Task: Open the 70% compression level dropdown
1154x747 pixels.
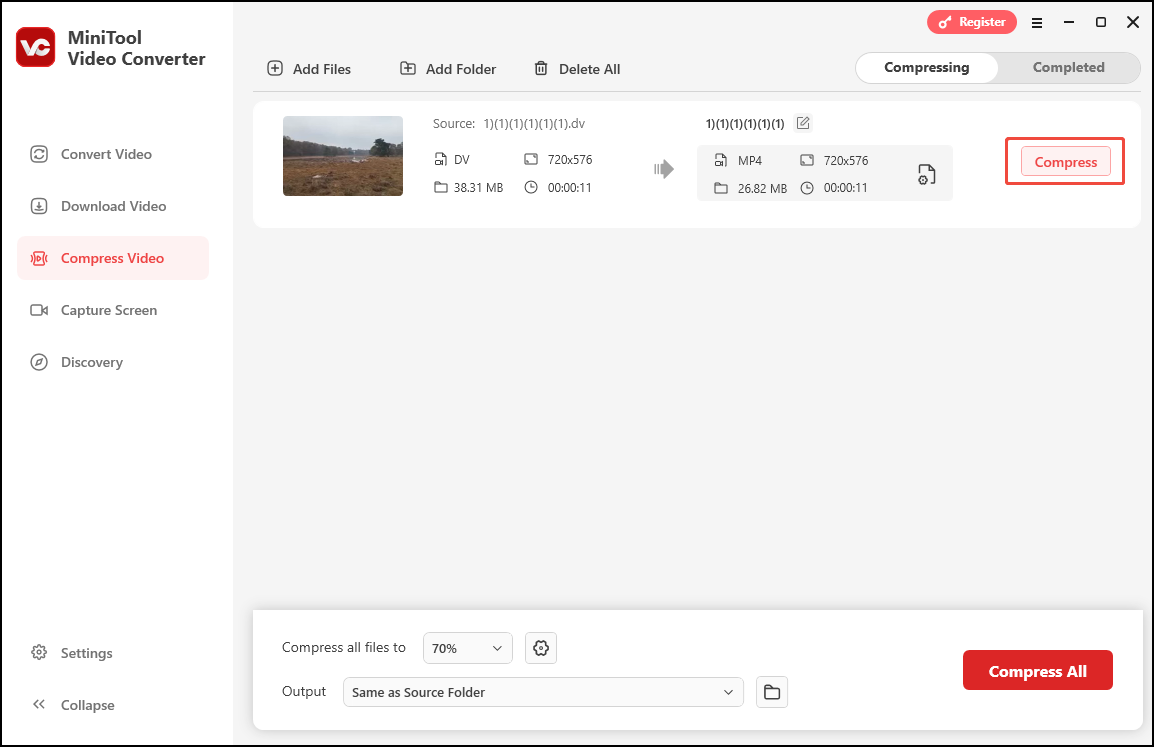Action: pos(467,648)
